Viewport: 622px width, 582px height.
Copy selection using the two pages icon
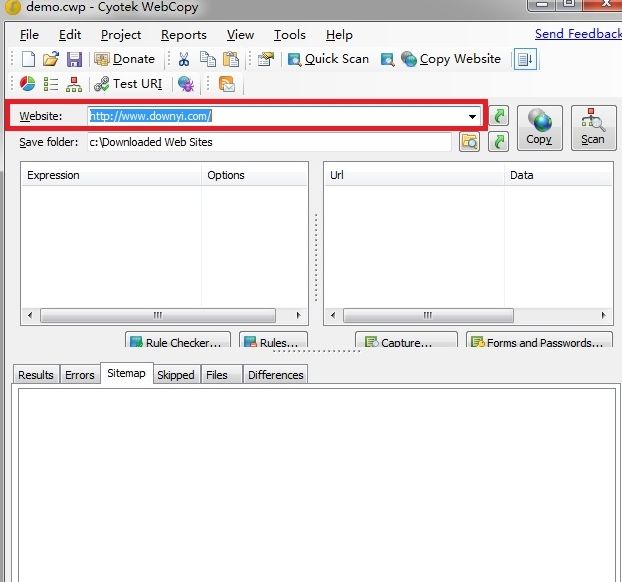tap(207, 60)
